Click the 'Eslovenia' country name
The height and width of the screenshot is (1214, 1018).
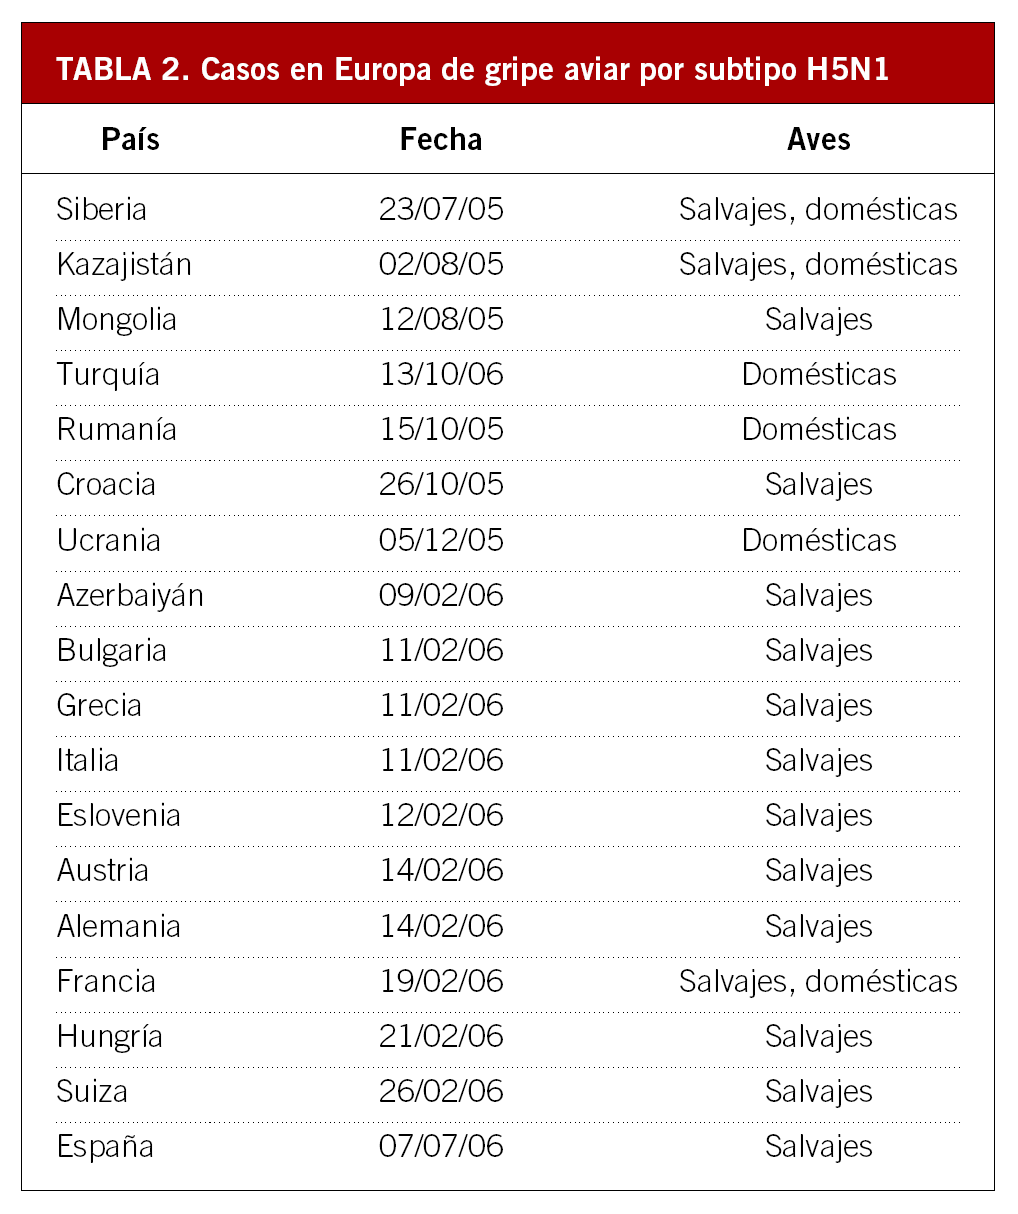tap(119, 816)
